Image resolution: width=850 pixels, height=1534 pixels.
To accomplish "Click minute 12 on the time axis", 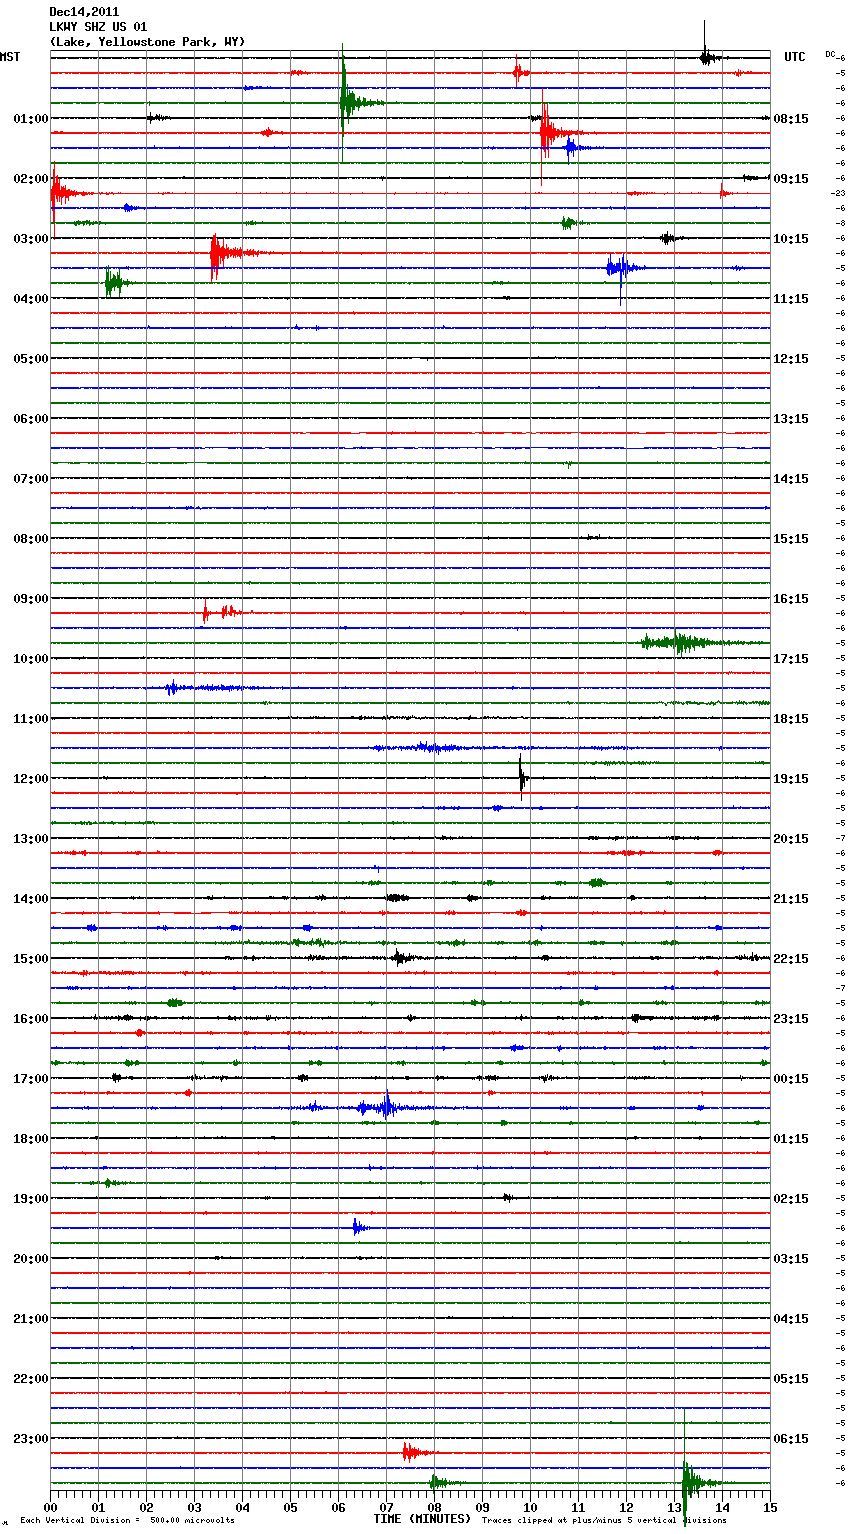I will [626, 1507].
